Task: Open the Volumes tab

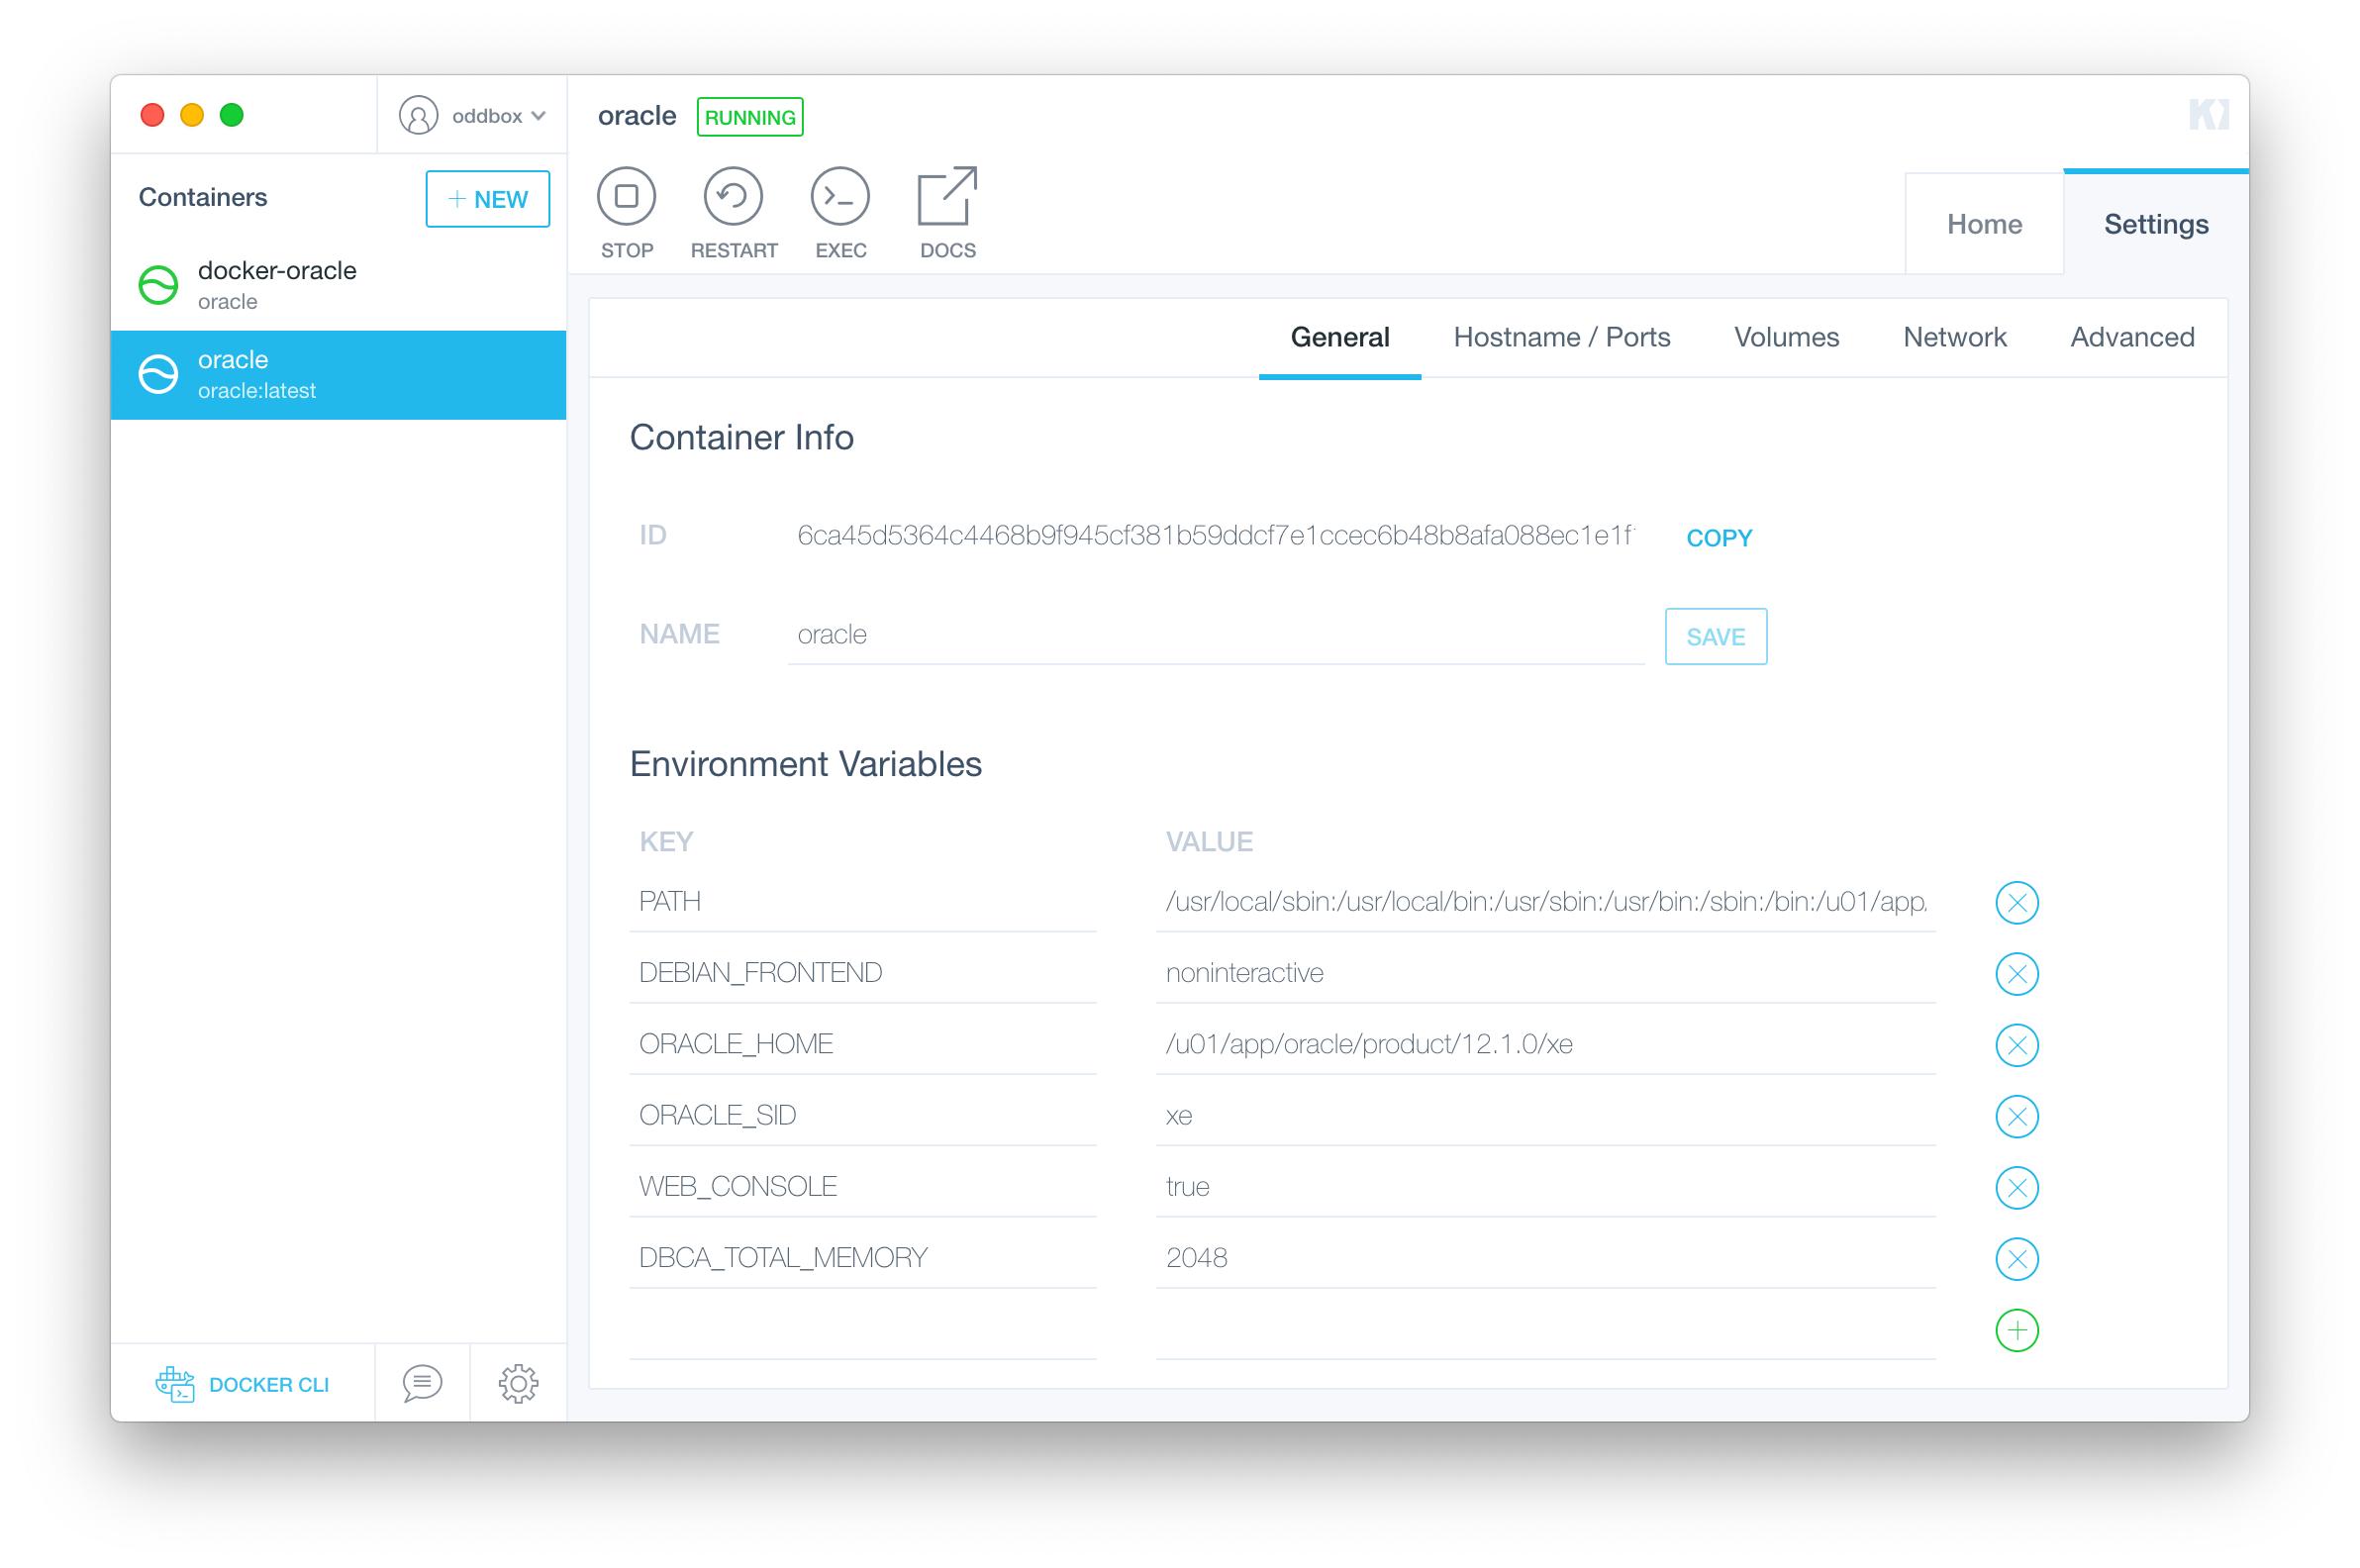Action: coord(1786,337)
